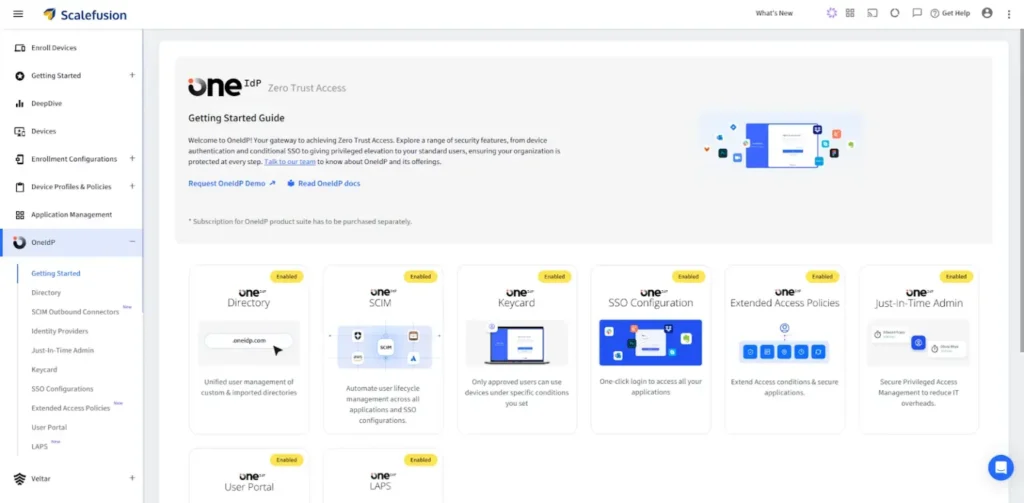Open the cast screen icon
Image resolution: width=1024 pixels, height=503 pixels.
[872, 13]
